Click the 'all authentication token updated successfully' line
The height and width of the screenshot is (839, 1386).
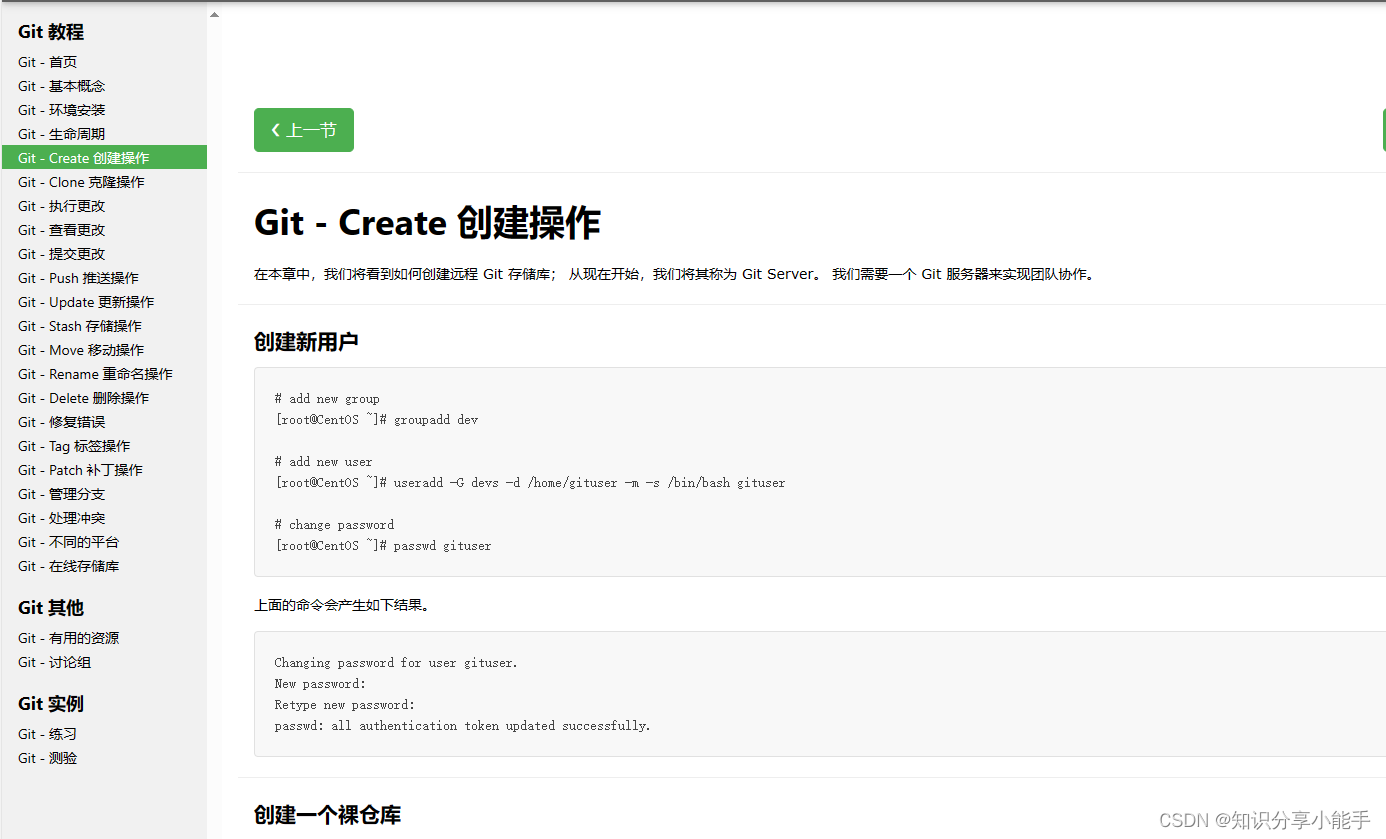click(462, 726)
